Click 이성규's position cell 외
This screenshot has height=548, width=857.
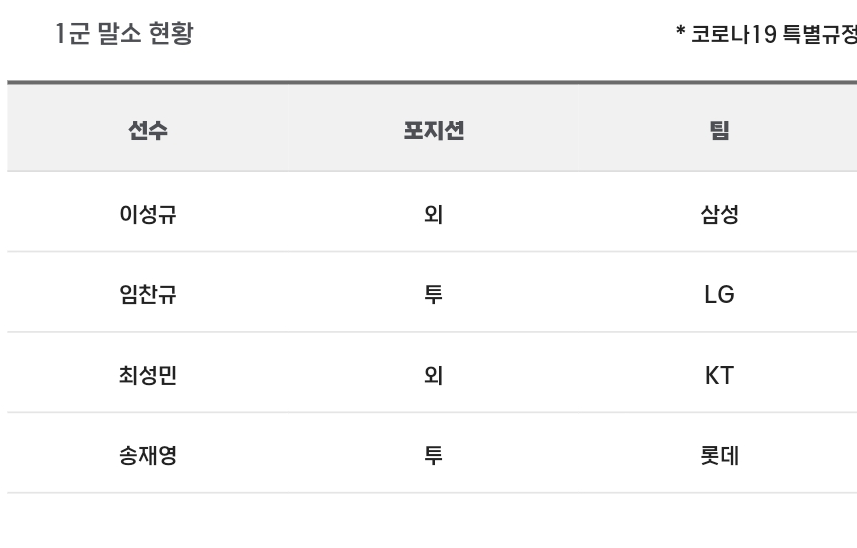(x=433, y=214)
